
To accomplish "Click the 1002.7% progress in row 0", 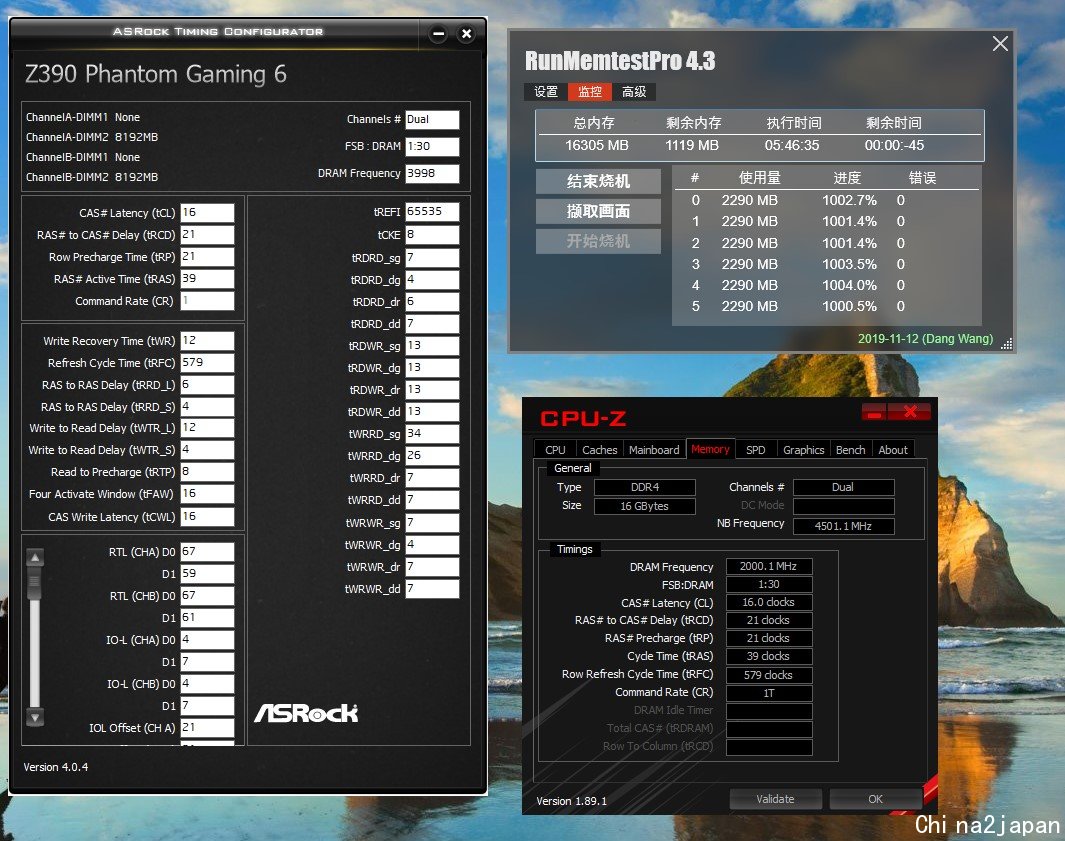I will click(849, 200).
